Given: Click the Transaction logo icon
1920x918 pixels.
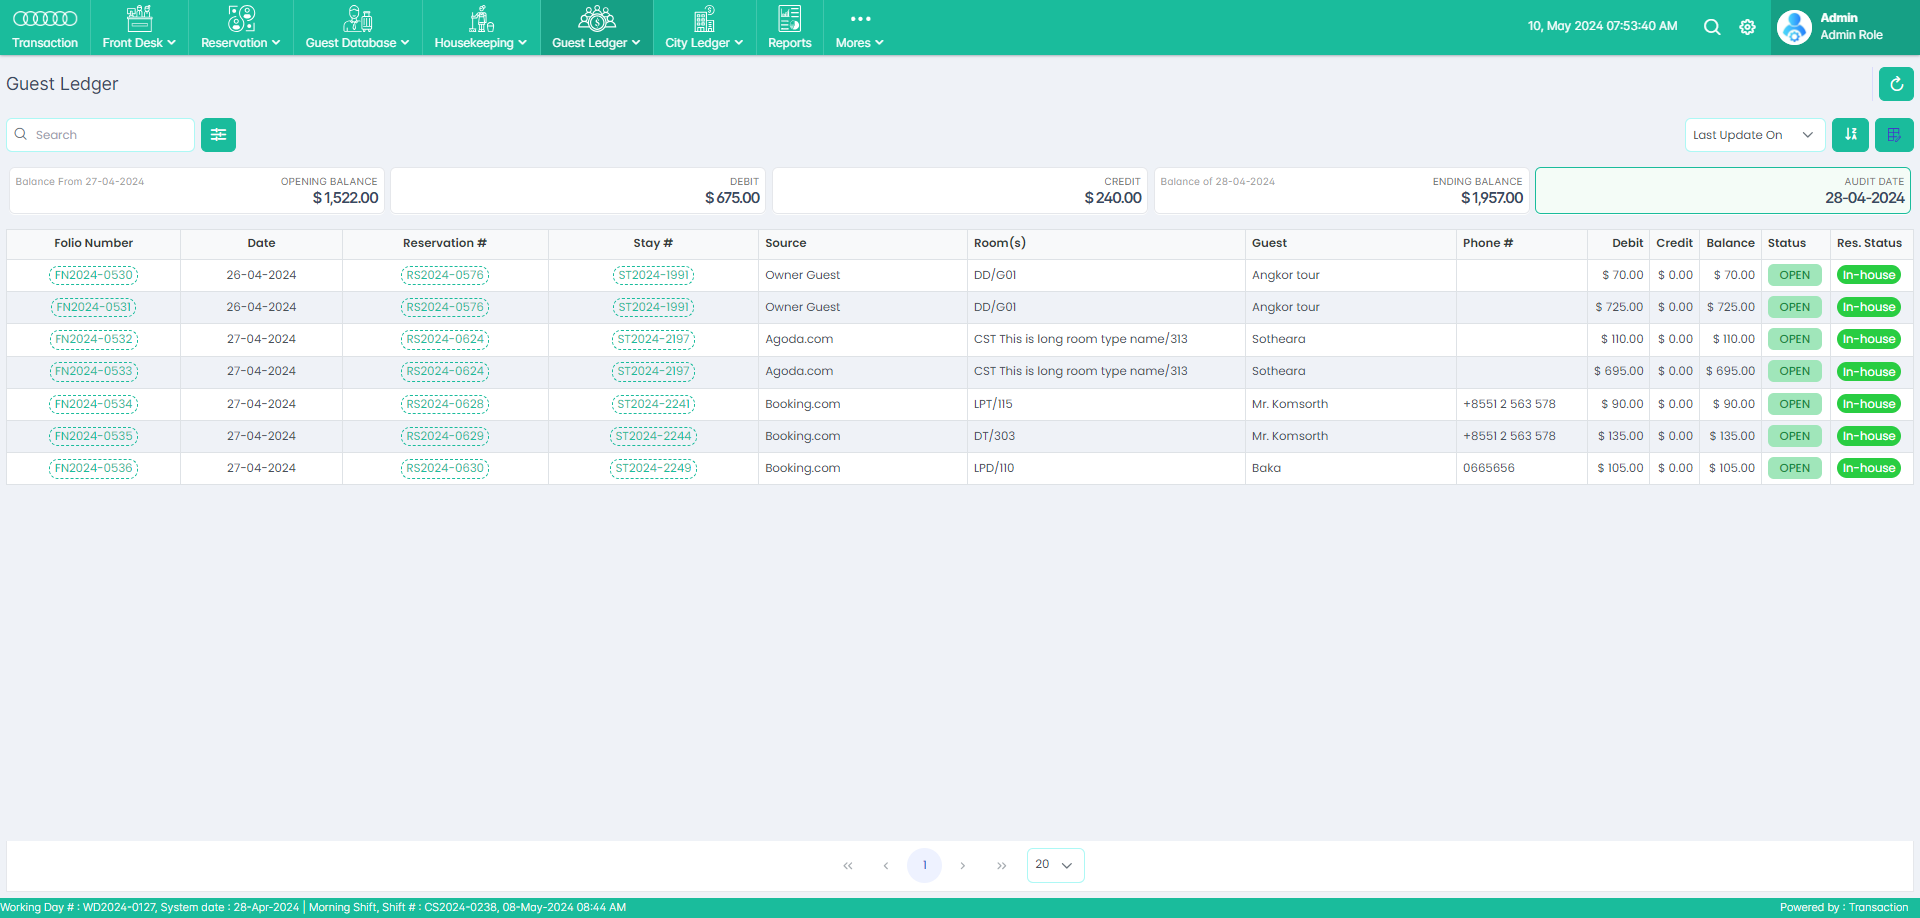Looking at the screenshot, I should 45,19.
